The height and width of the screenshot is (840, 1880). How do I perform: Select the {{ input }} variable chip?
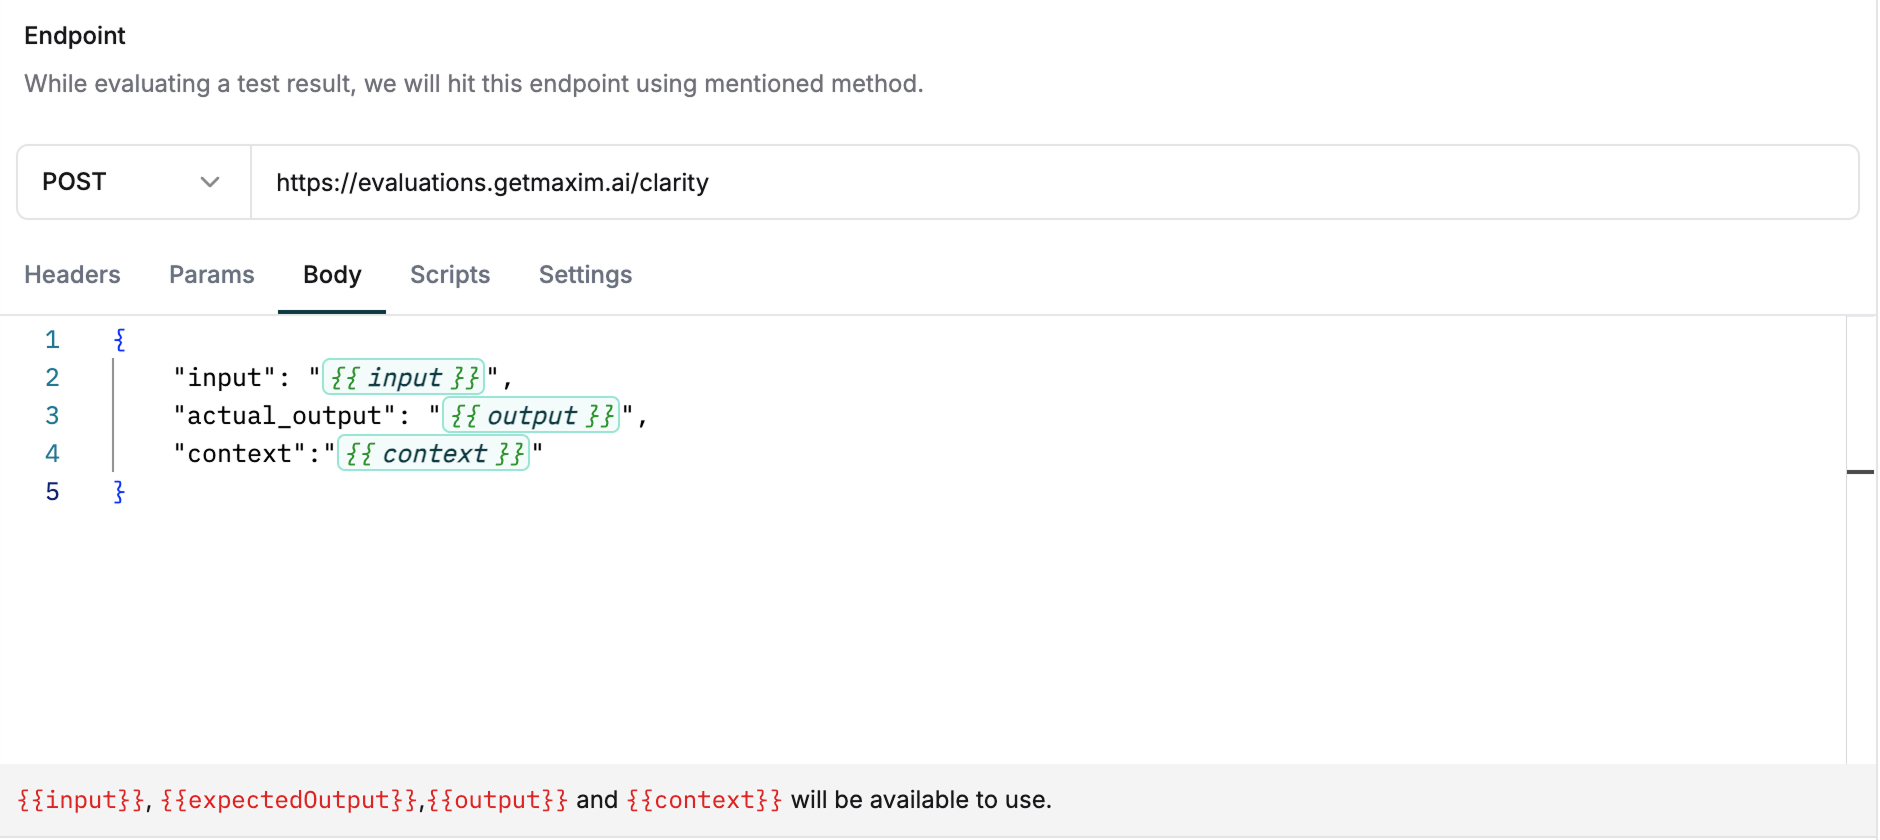pyautogui.click(x=403, y=377)
